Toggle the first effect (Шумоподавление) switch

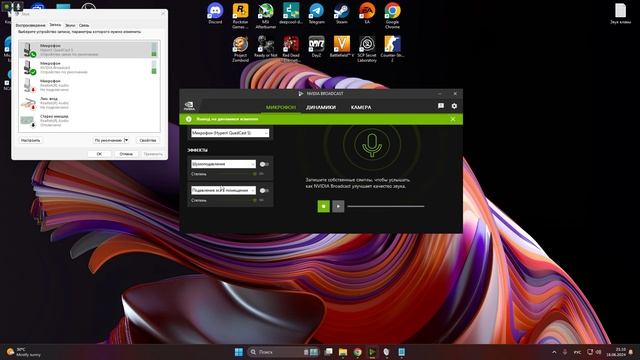264,164
